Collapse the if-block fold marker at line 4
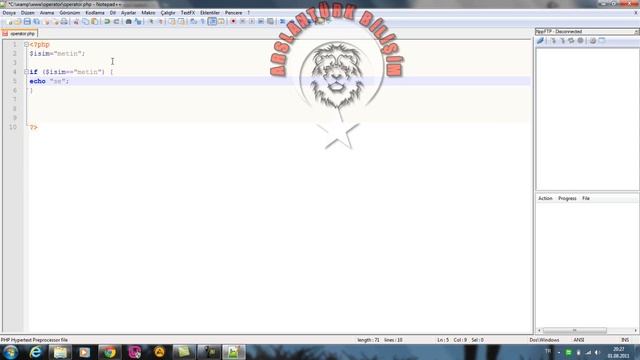Image resolution: width=640 pixels, height=360 pixels. click(x=26, y=72)
